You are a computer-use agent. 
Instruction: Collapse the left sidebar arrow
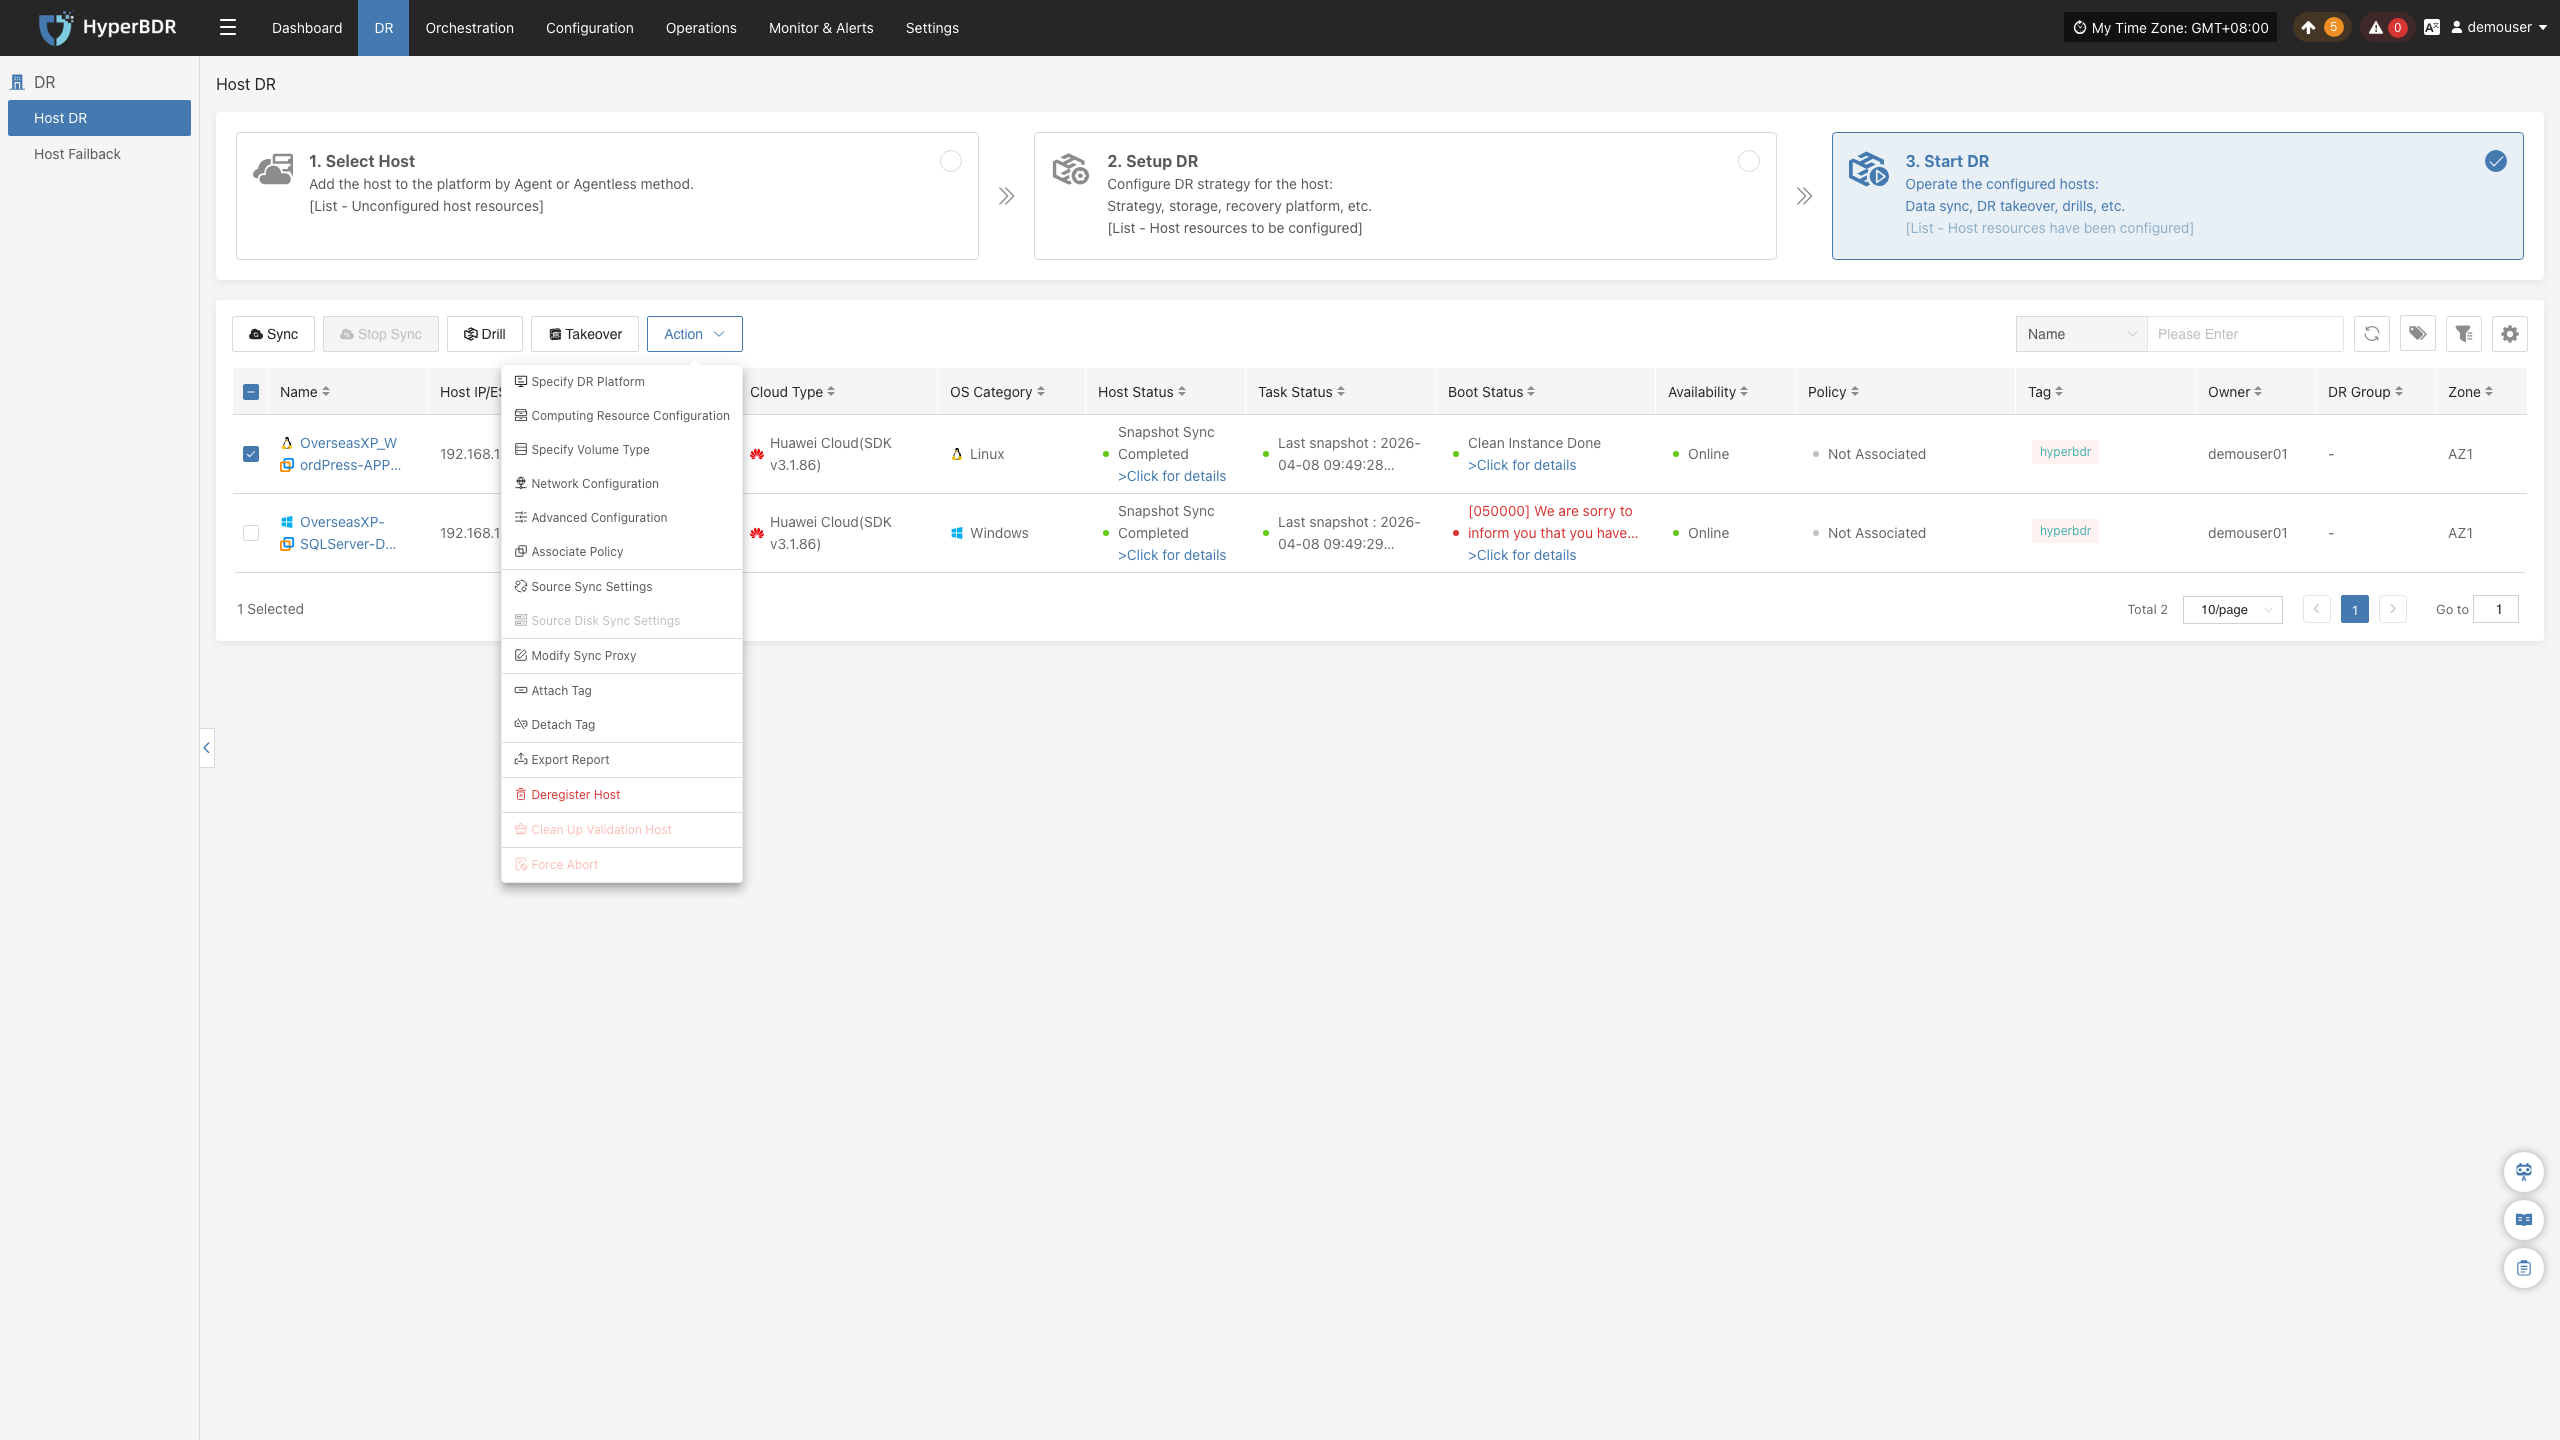pyautogui.click(x=207, y=748)
